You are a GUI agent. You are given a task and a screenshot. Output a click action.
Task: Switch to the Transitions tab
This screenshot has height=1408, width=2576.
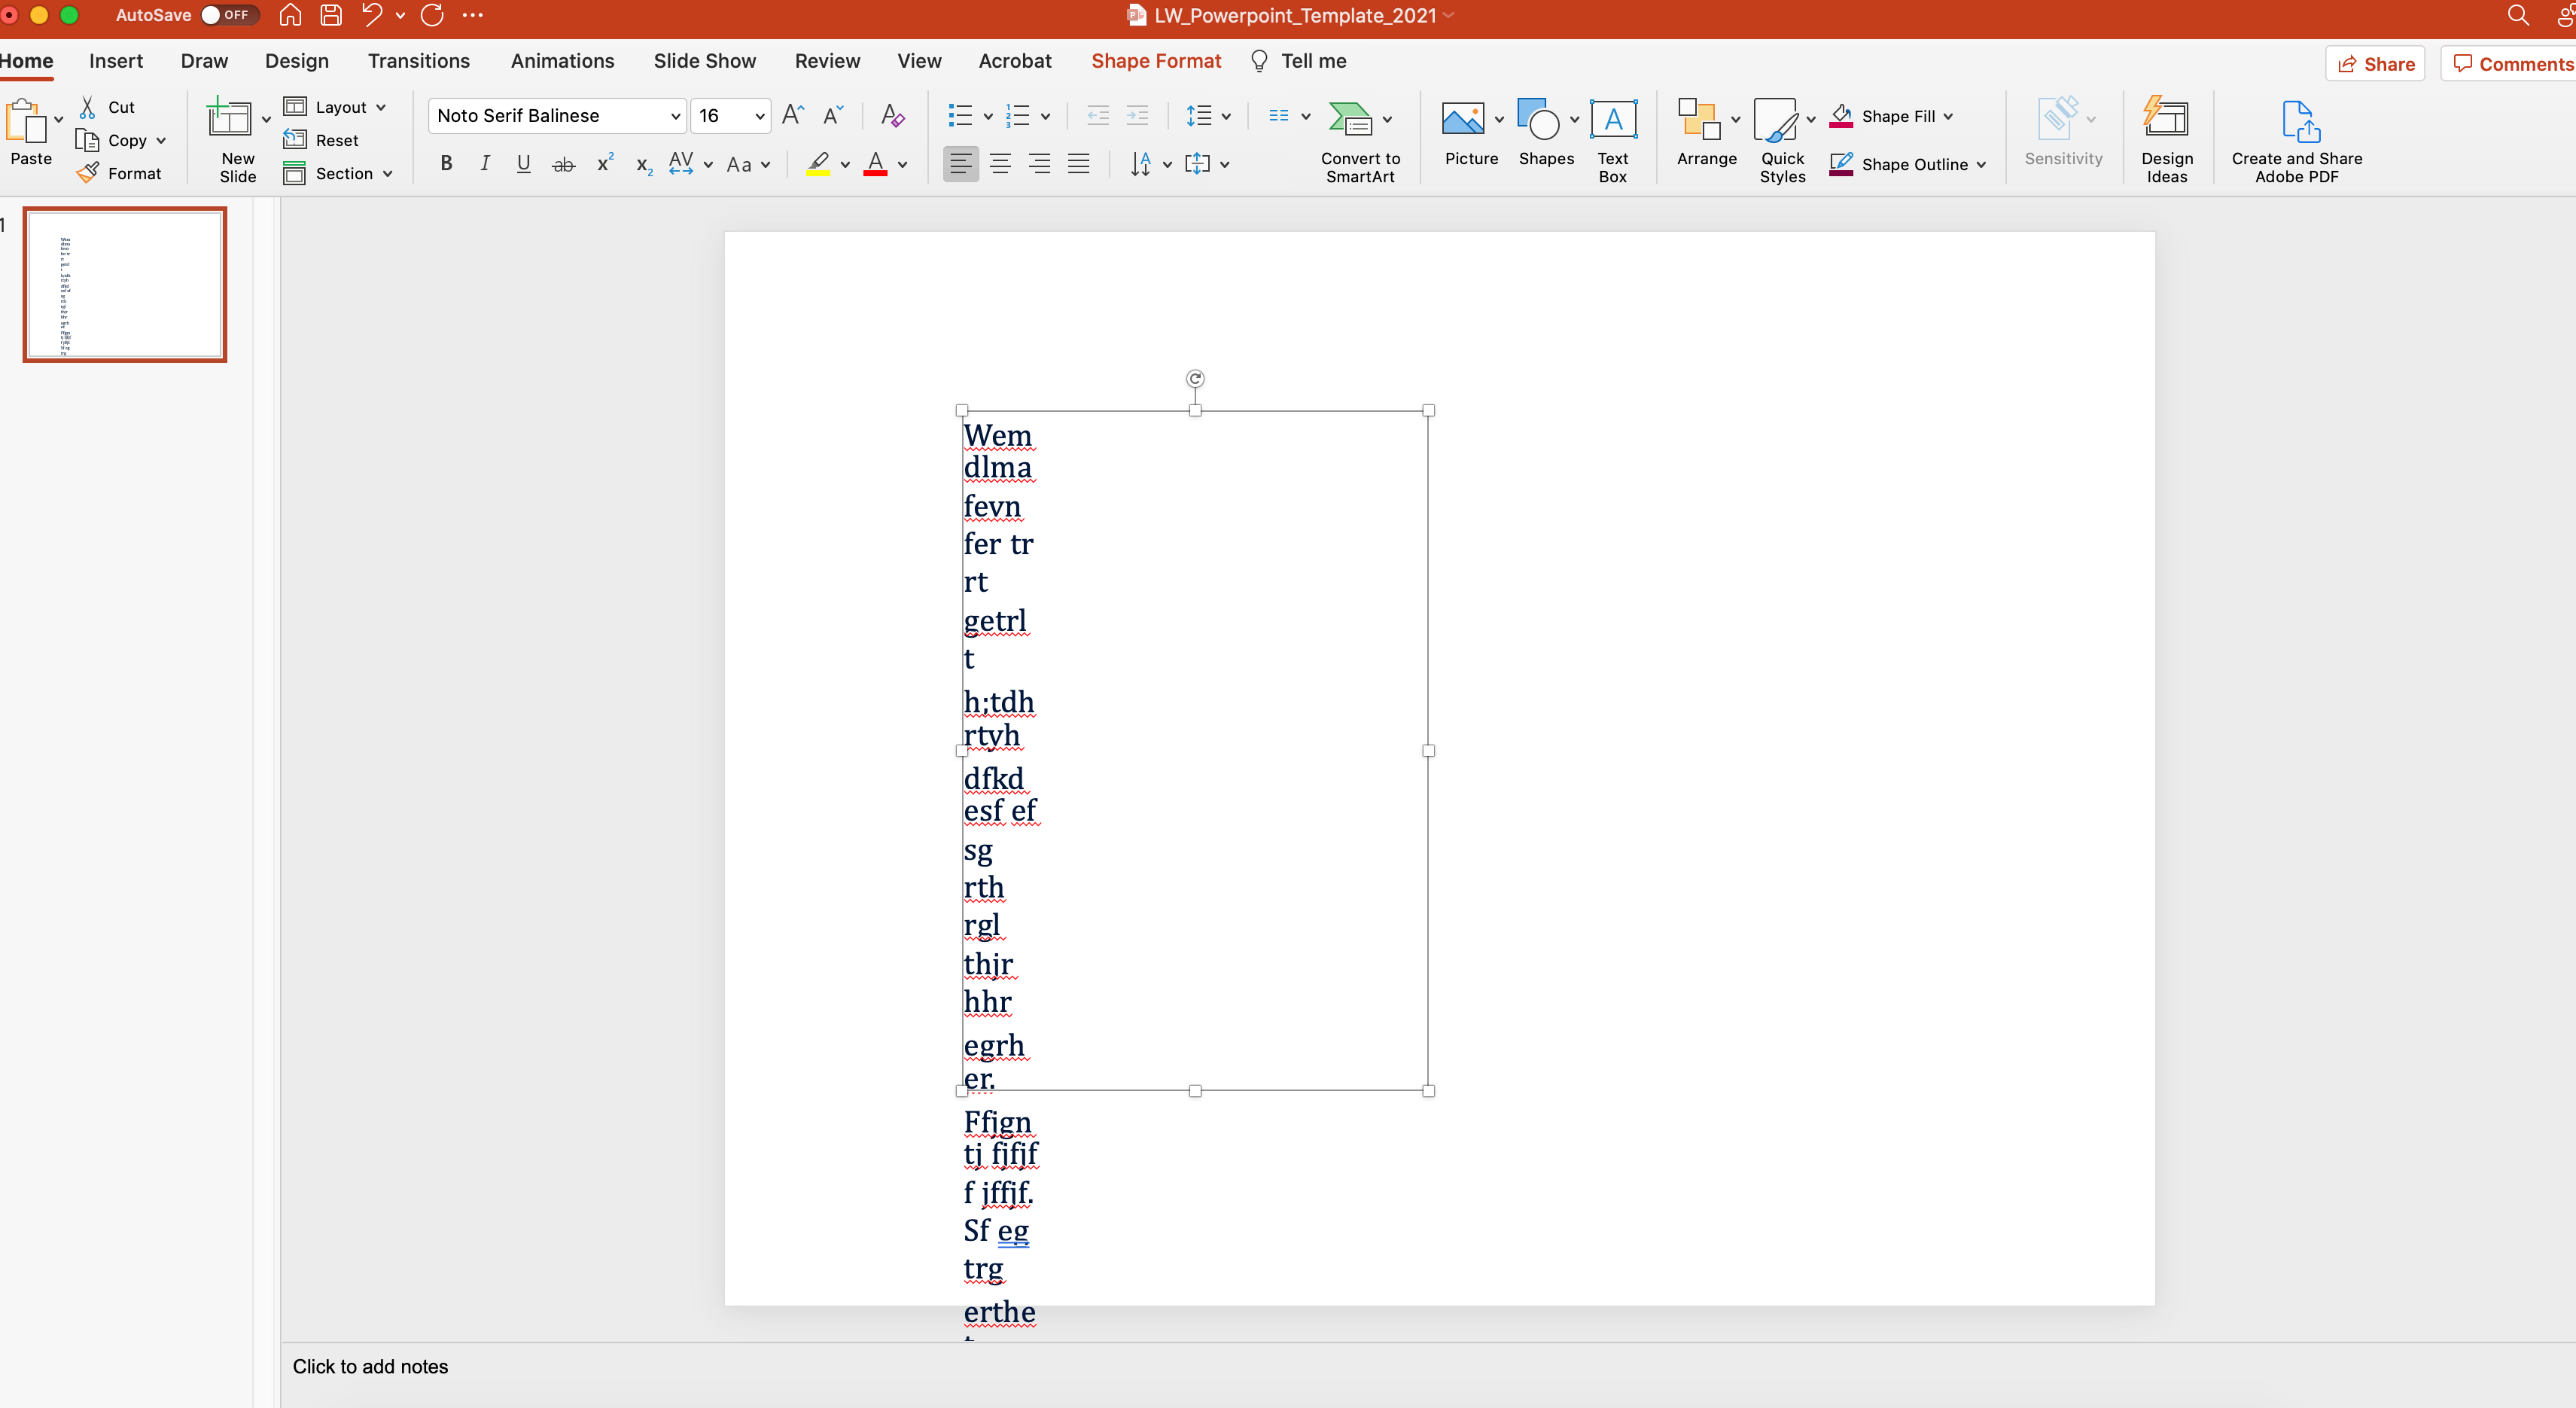click(x=418, y=61)
